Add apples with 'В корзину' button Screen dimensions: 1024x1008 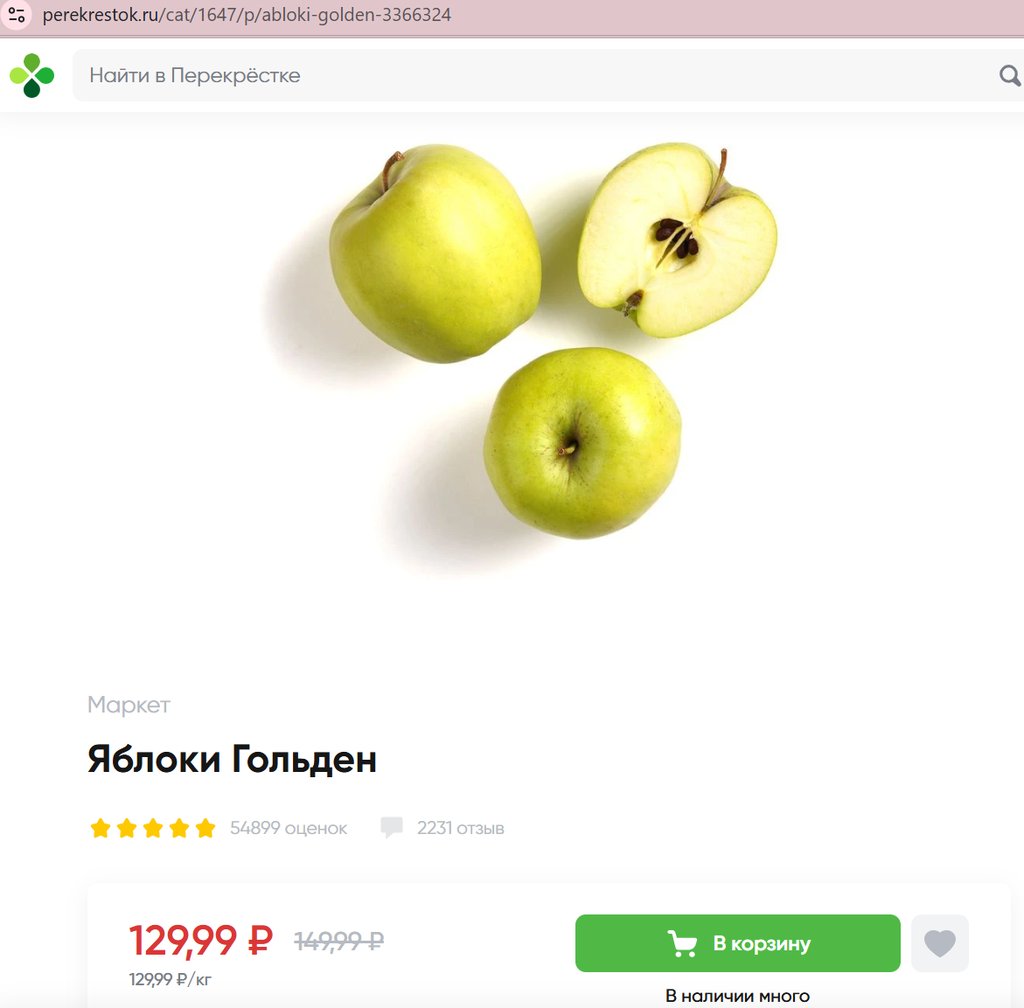coord(738,943)
